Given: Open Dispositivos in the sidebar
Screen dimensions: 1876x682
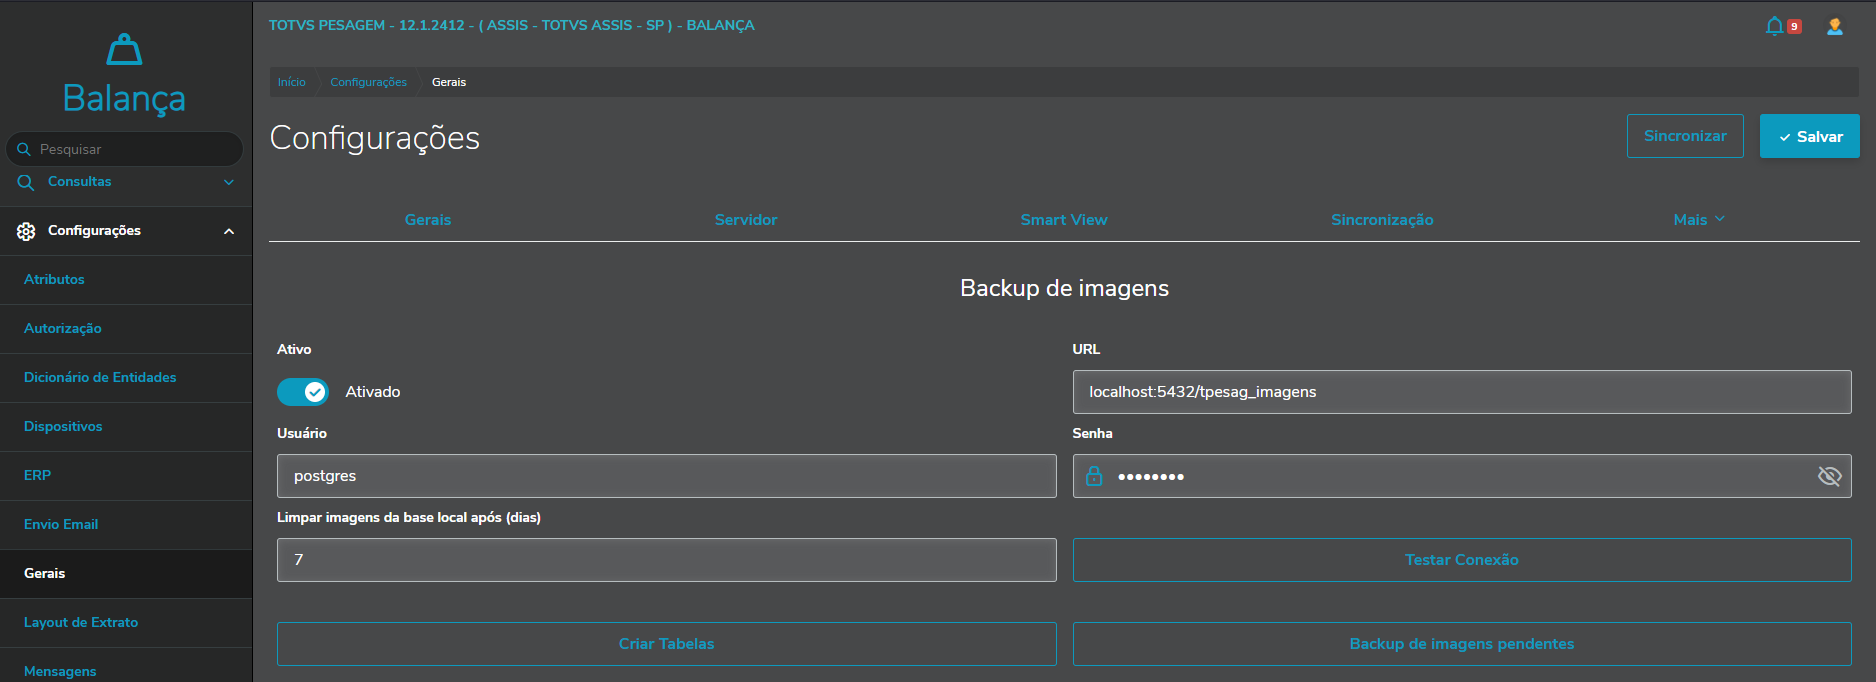Looking at the screenshot, I should [x=63, y=427].
